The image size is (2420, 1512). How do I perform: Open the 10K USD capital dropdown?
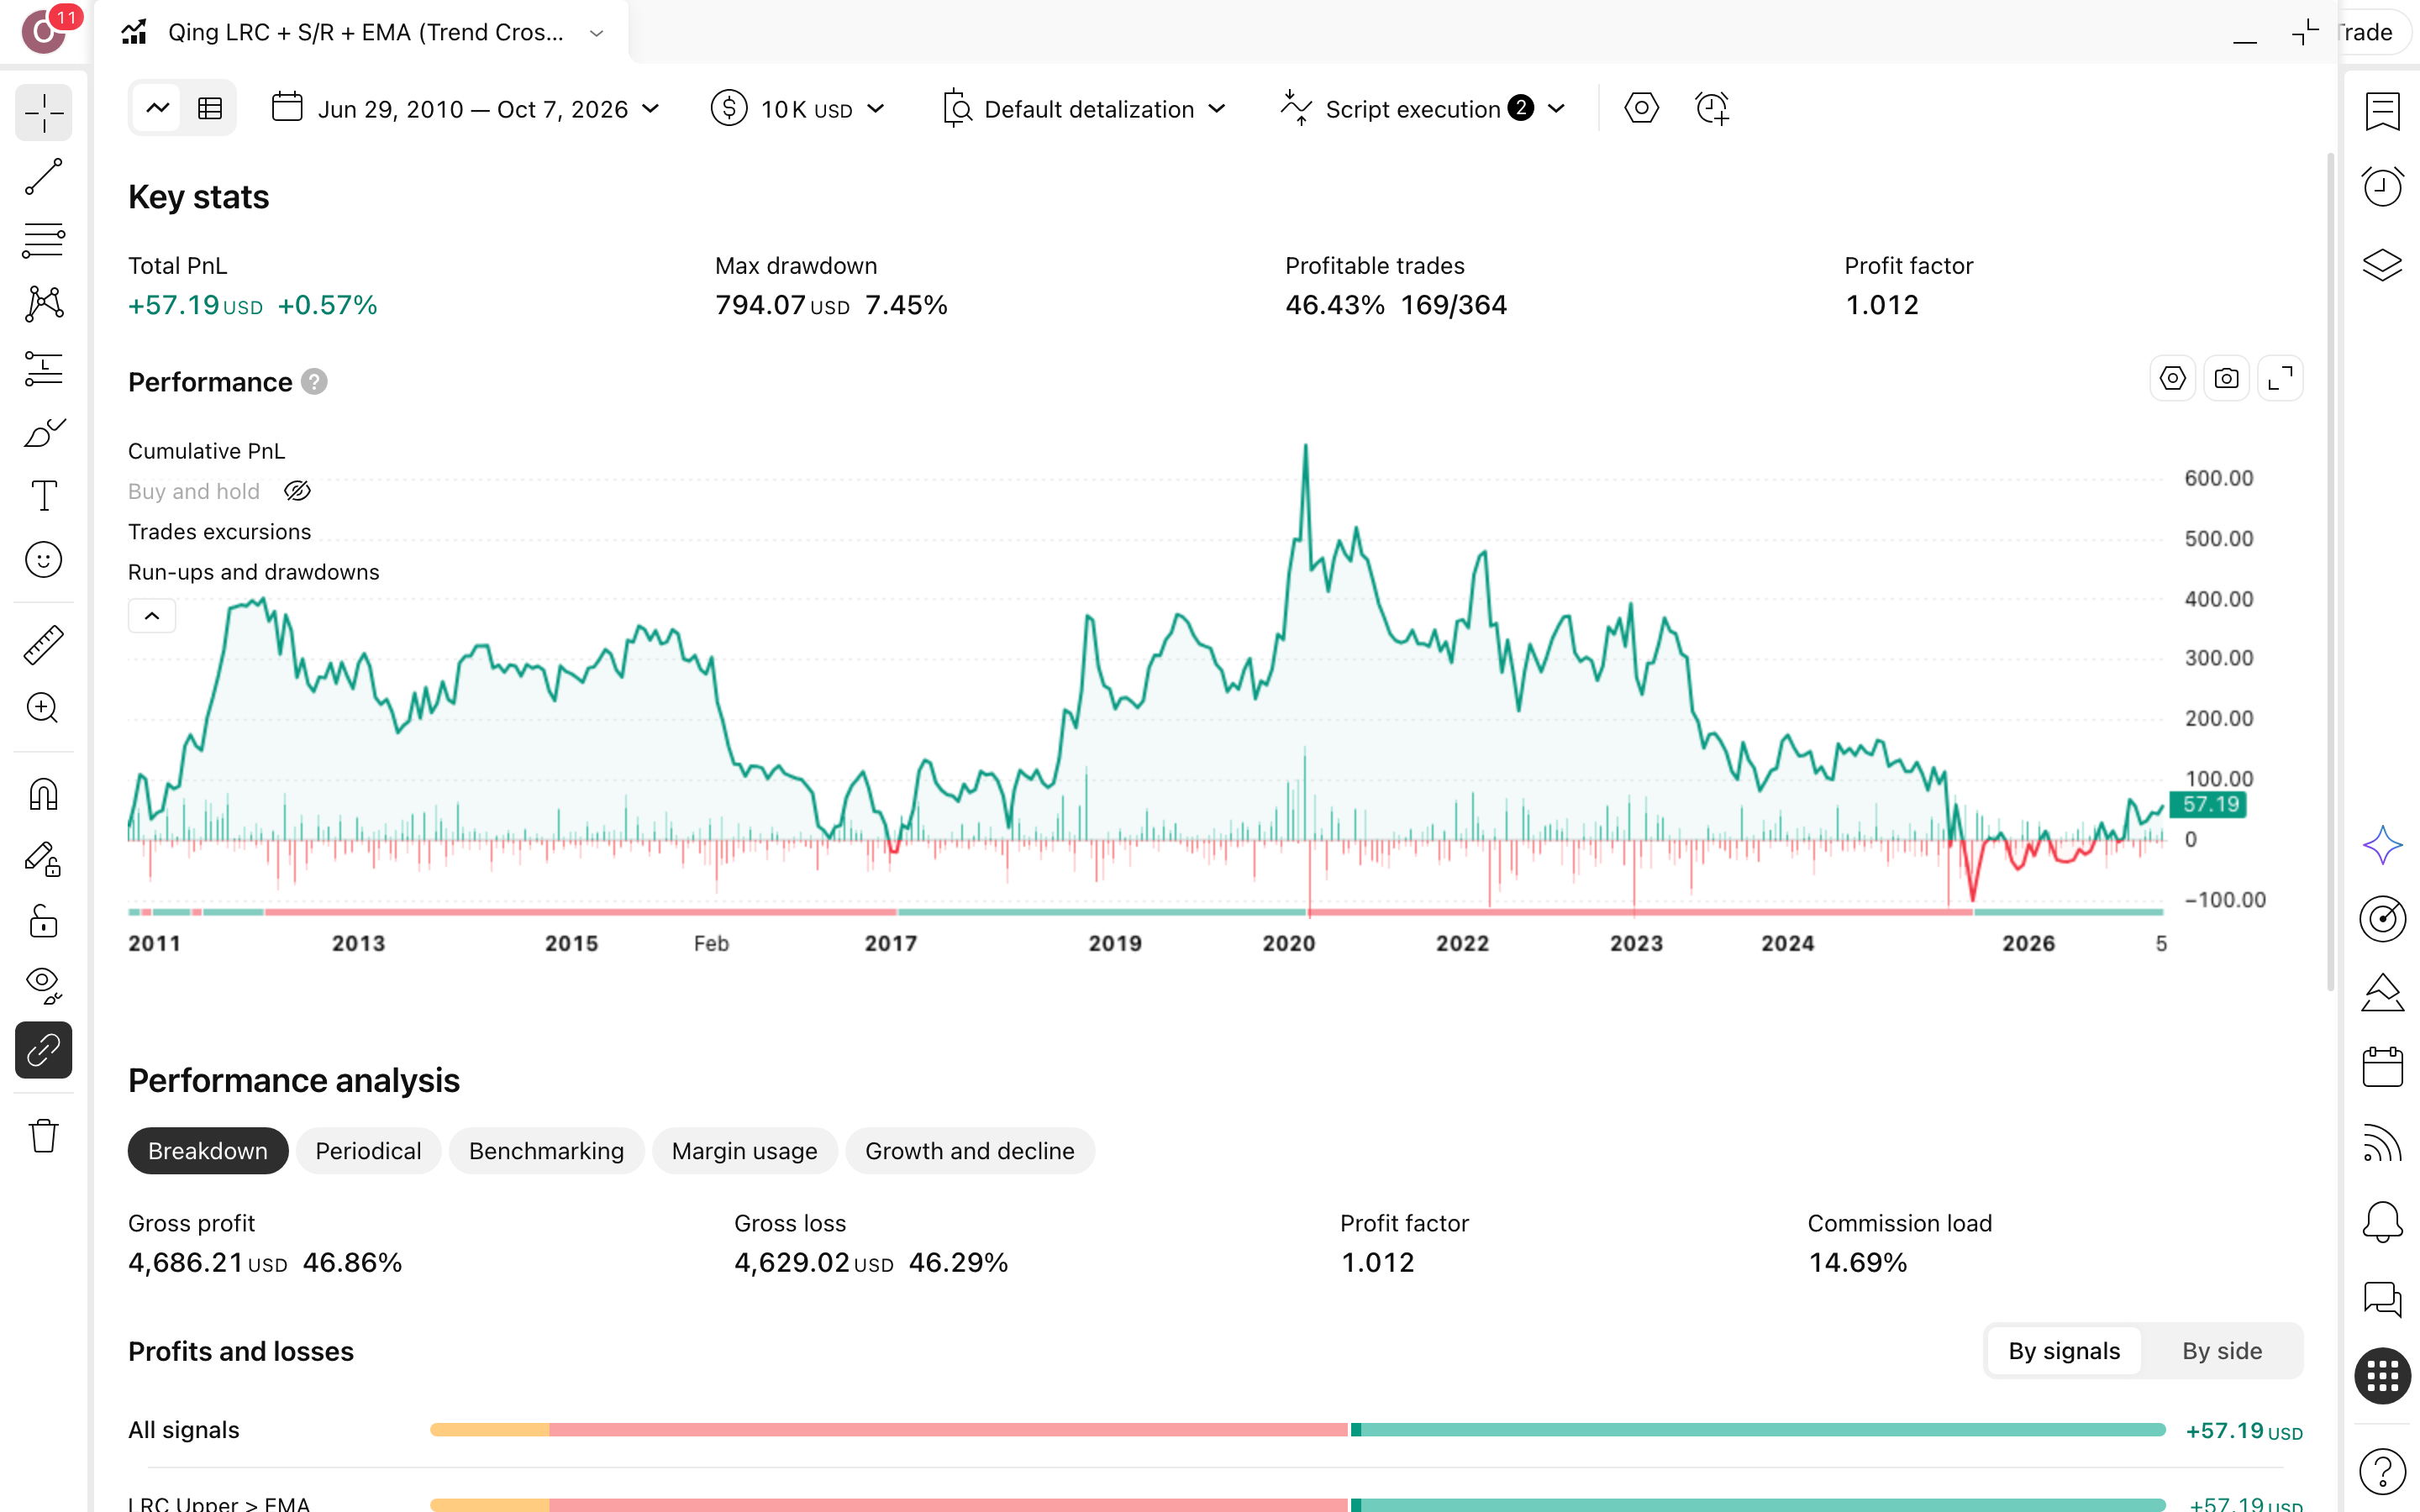point(797,108)
